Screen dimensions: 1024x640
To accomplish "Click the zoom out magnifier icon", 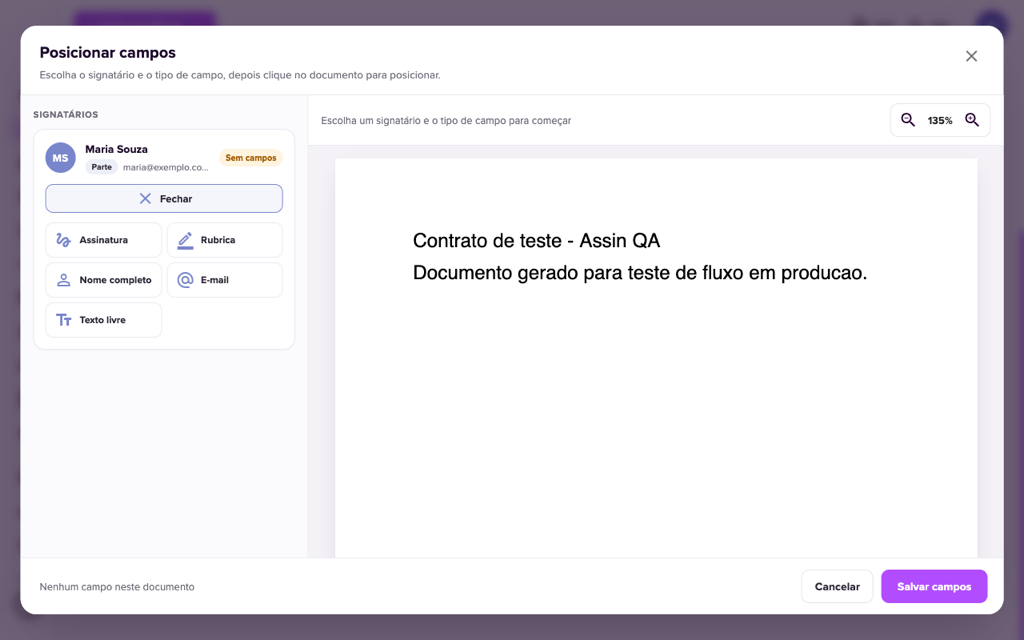I will click(908, 120).
